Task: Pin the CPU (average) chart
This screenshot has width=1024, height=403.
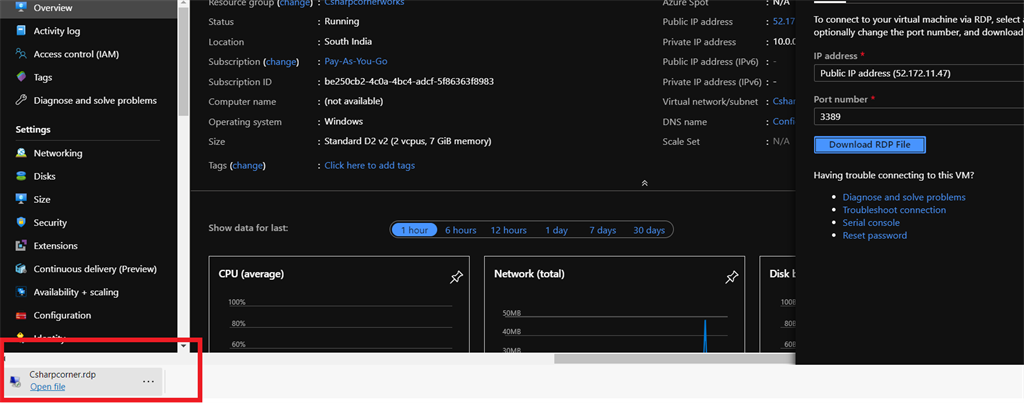Action: pyautogui.click(x=456, y=277)
